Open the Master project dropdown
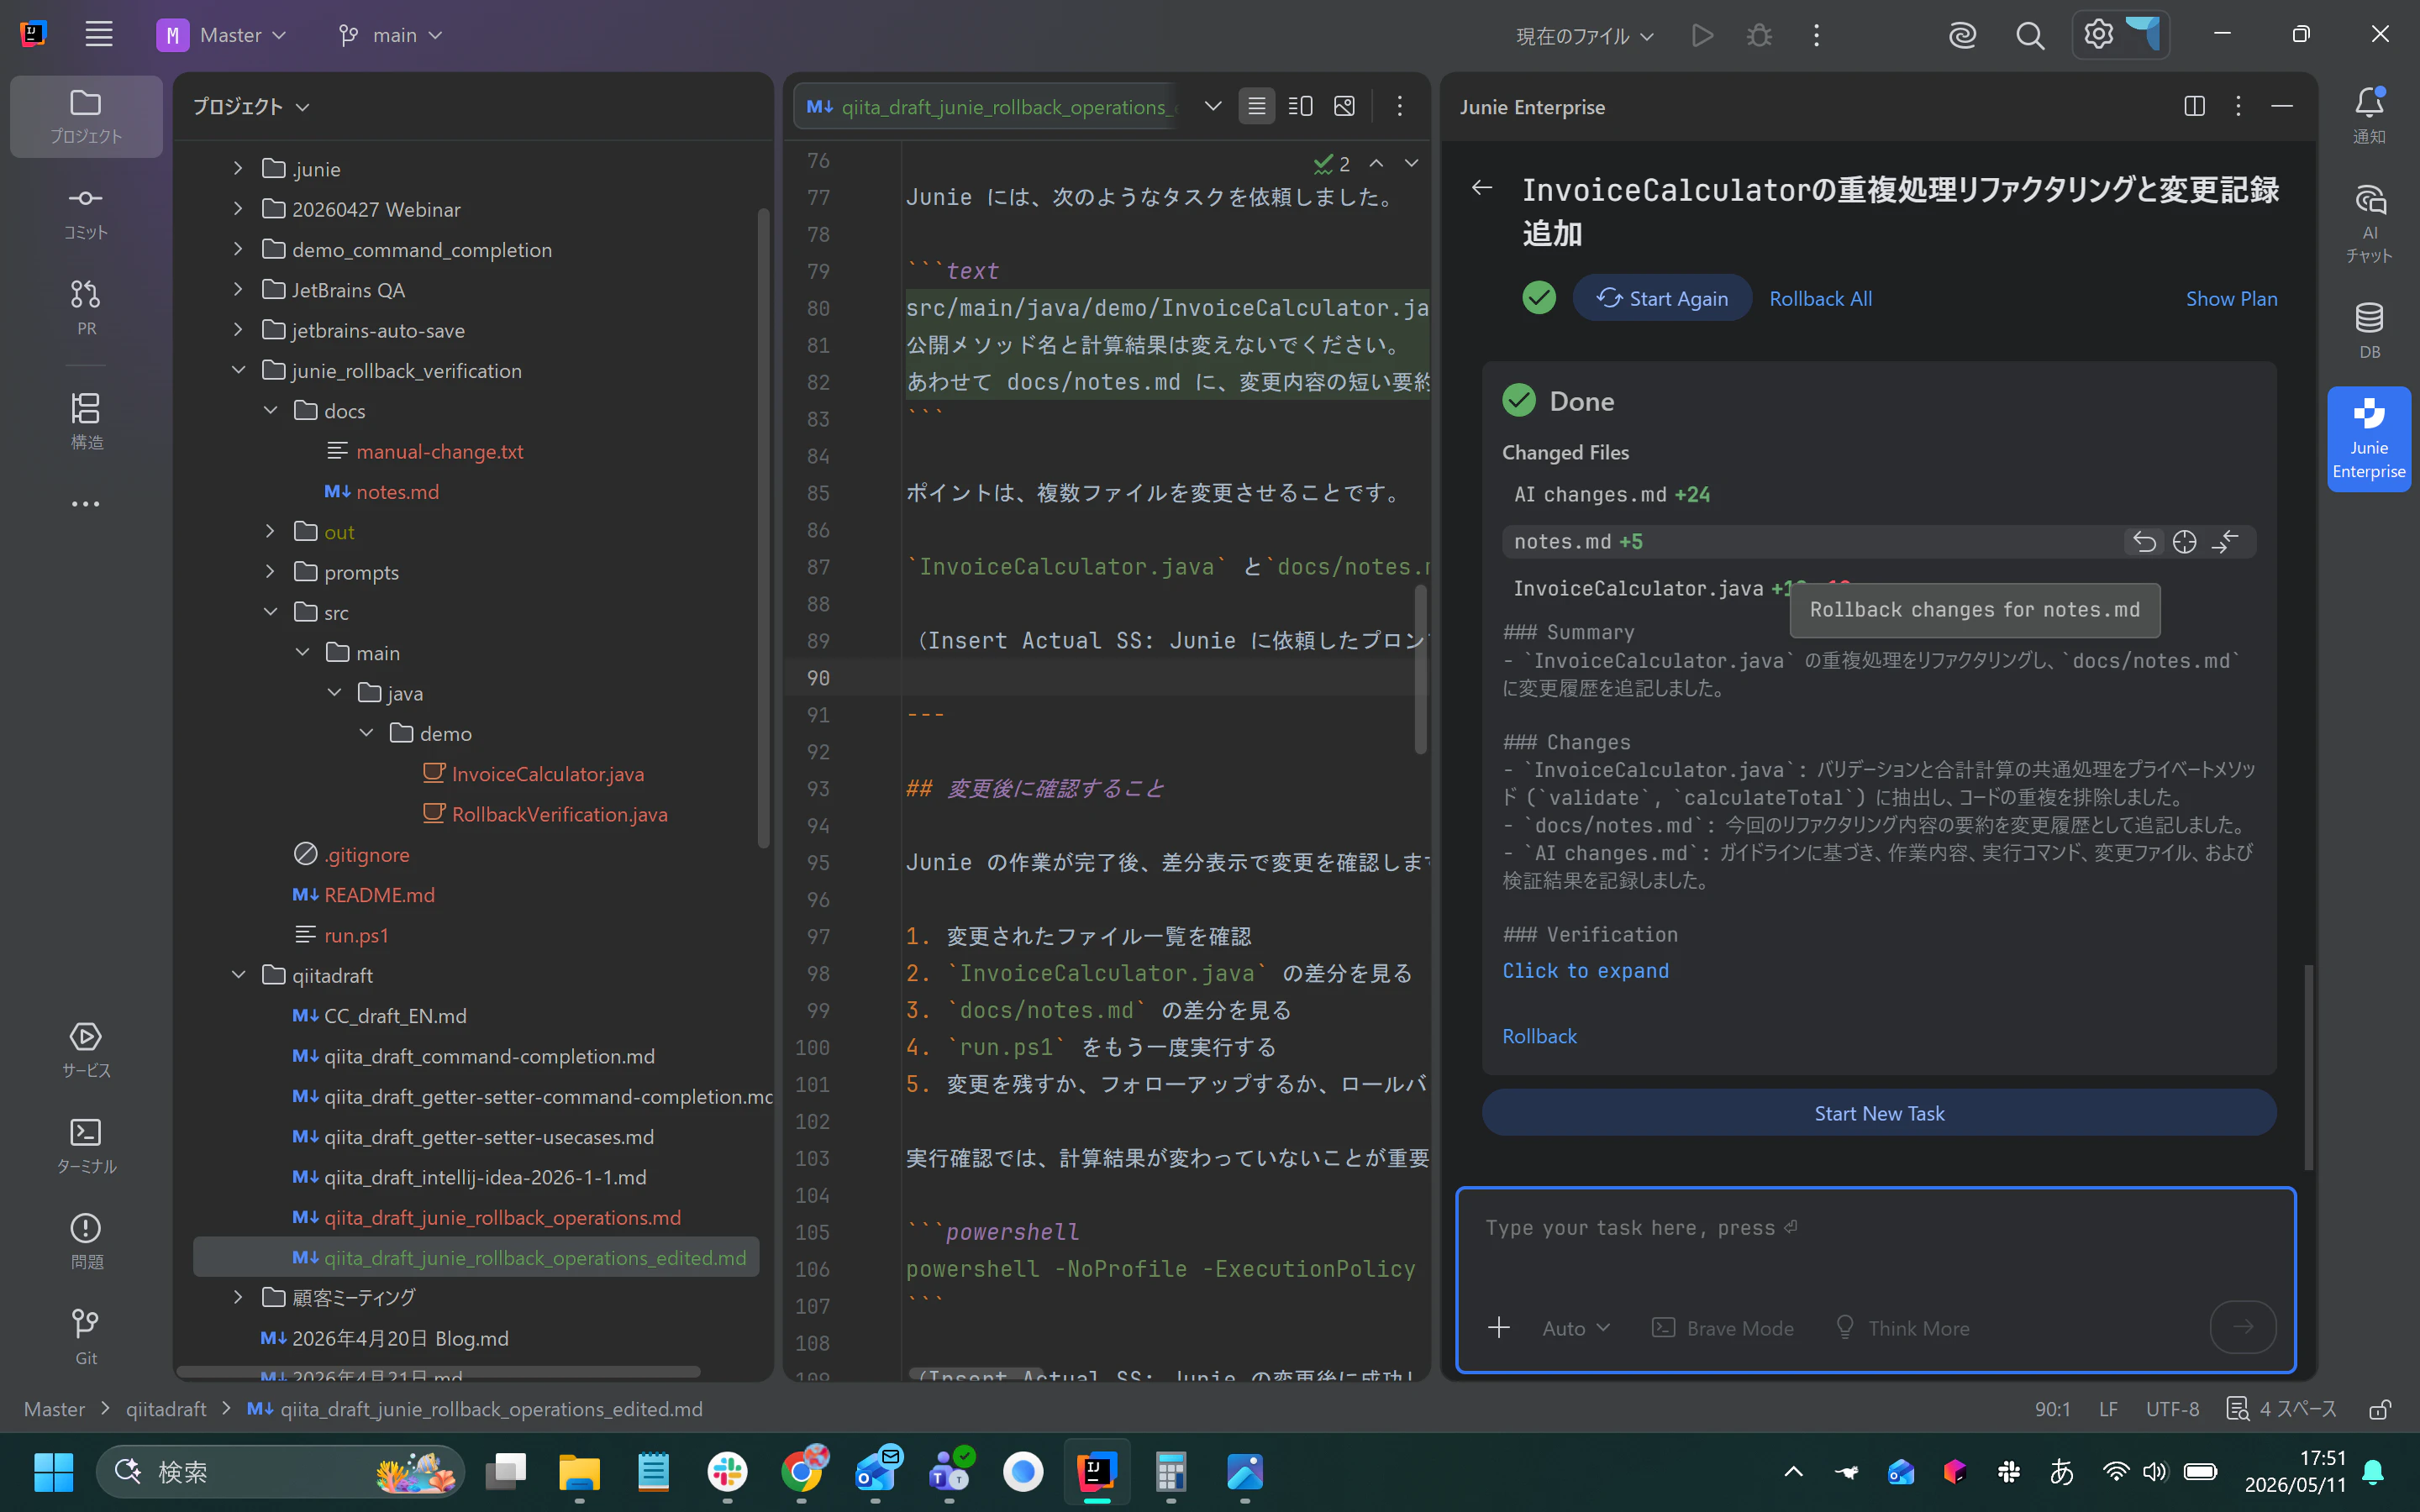This screenshot has height=1512, width=2420. click(222, 35)
